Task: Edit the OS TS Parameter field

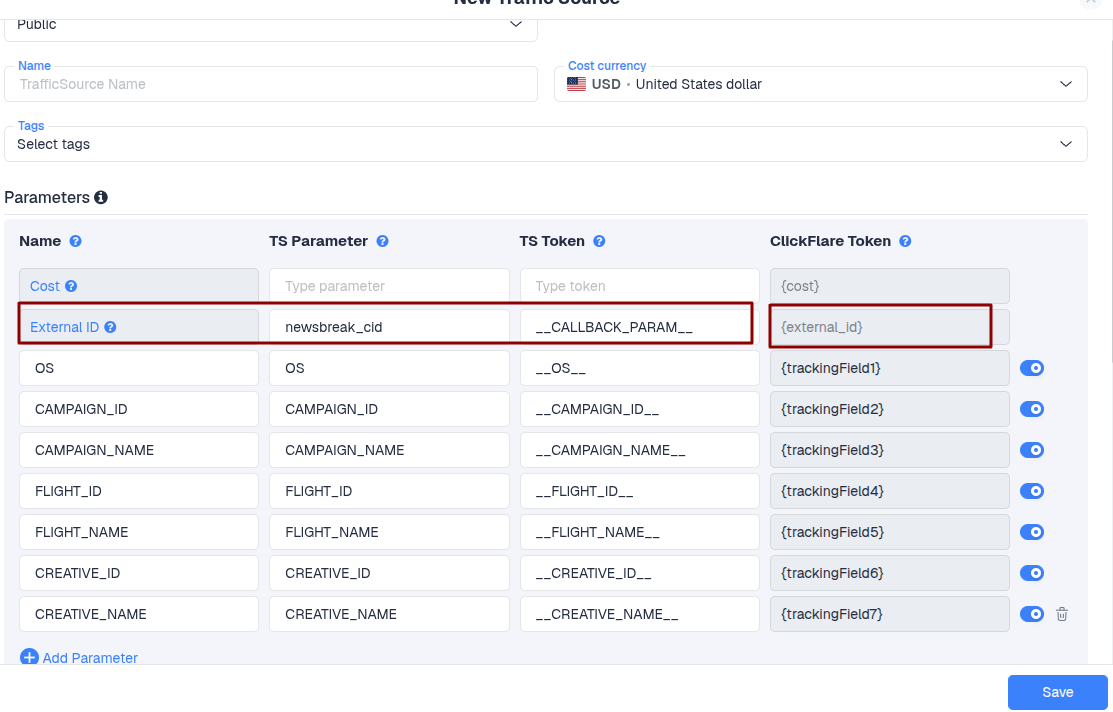Action: click(389, 368)
